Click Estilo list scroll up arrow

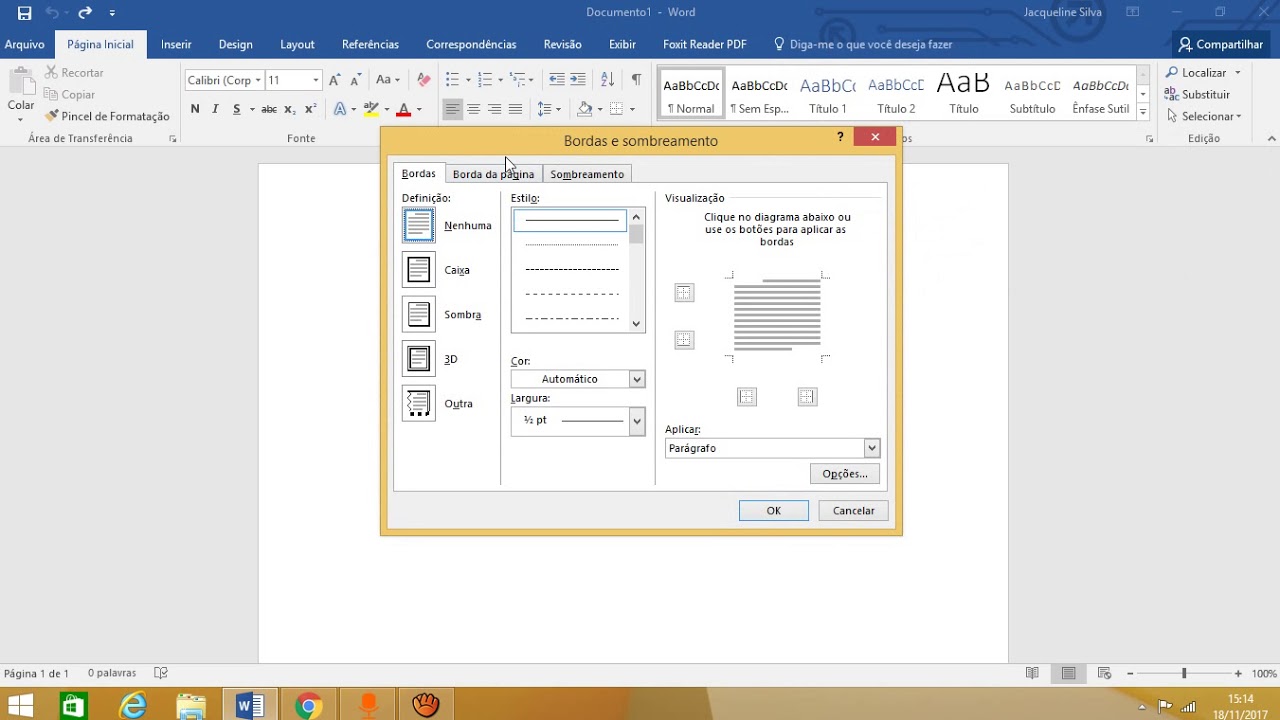[x=637, y=216]
